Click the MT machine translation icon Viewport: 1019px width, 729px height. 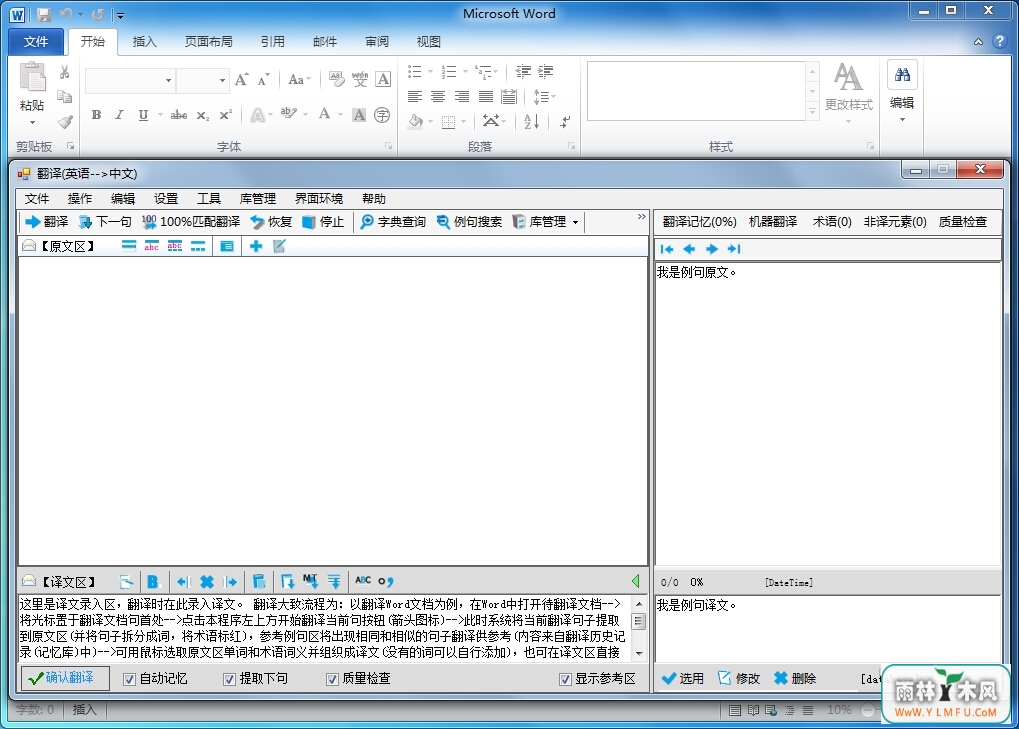coord(310,581)
